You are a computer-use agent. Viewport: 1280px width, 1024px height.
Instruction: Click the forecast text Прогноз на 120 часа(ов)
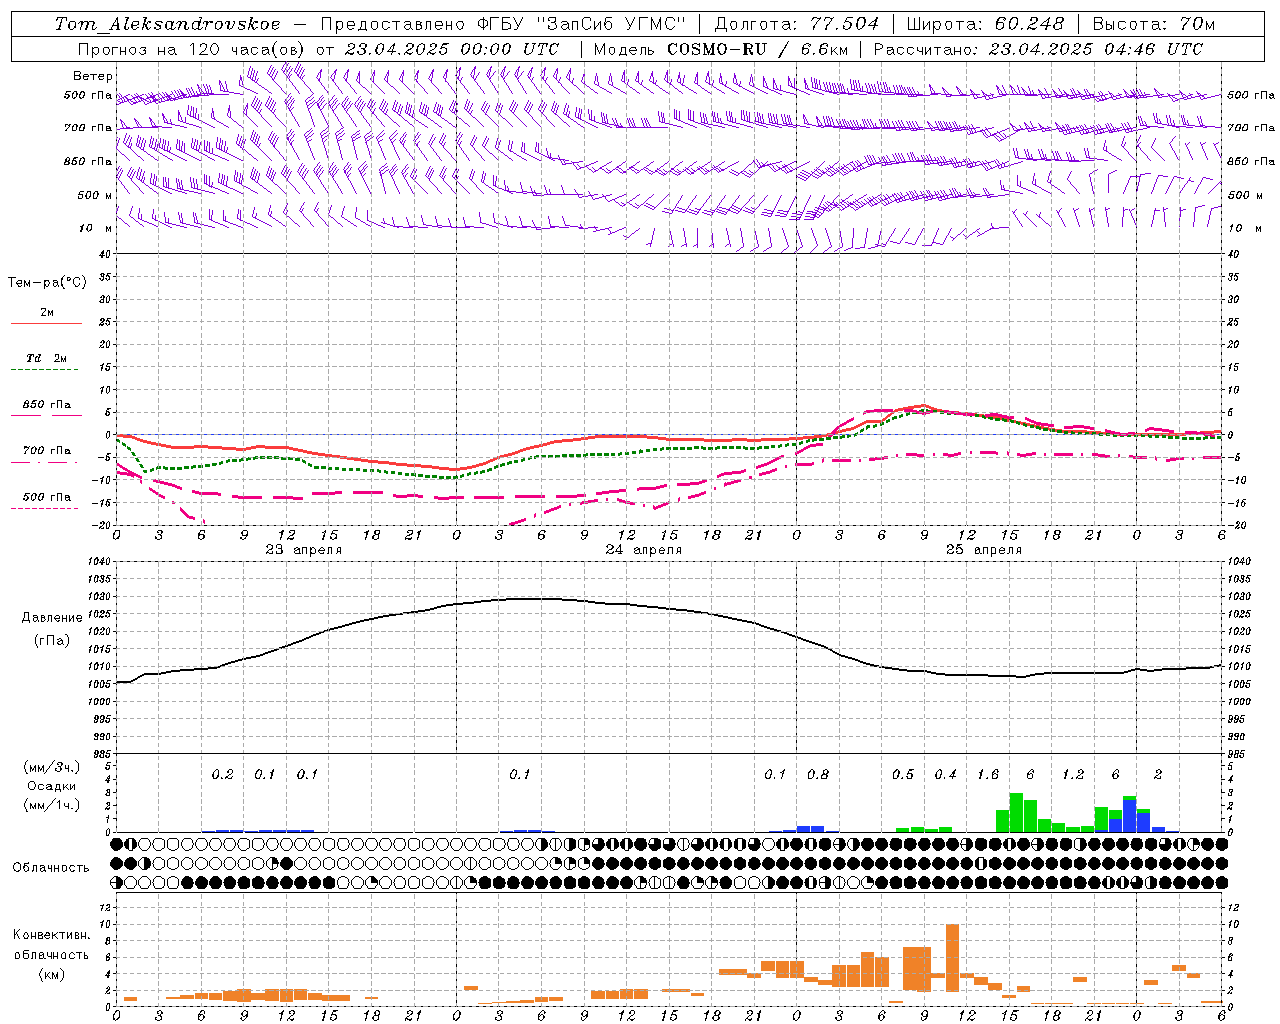click(192, 49)
